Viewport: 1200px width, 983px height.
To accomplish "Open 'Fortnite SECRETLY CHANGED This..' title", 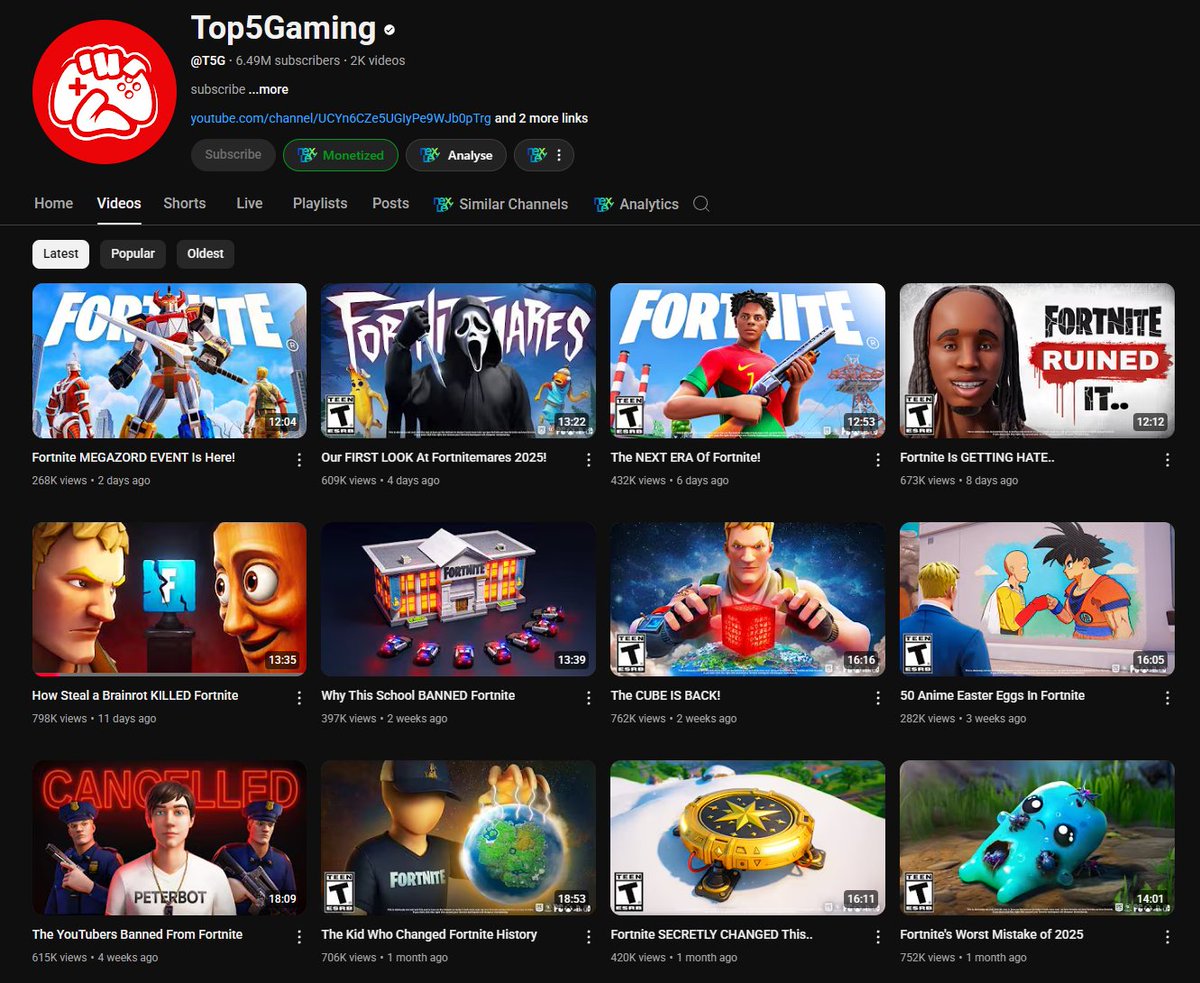I will click(712, 934).
